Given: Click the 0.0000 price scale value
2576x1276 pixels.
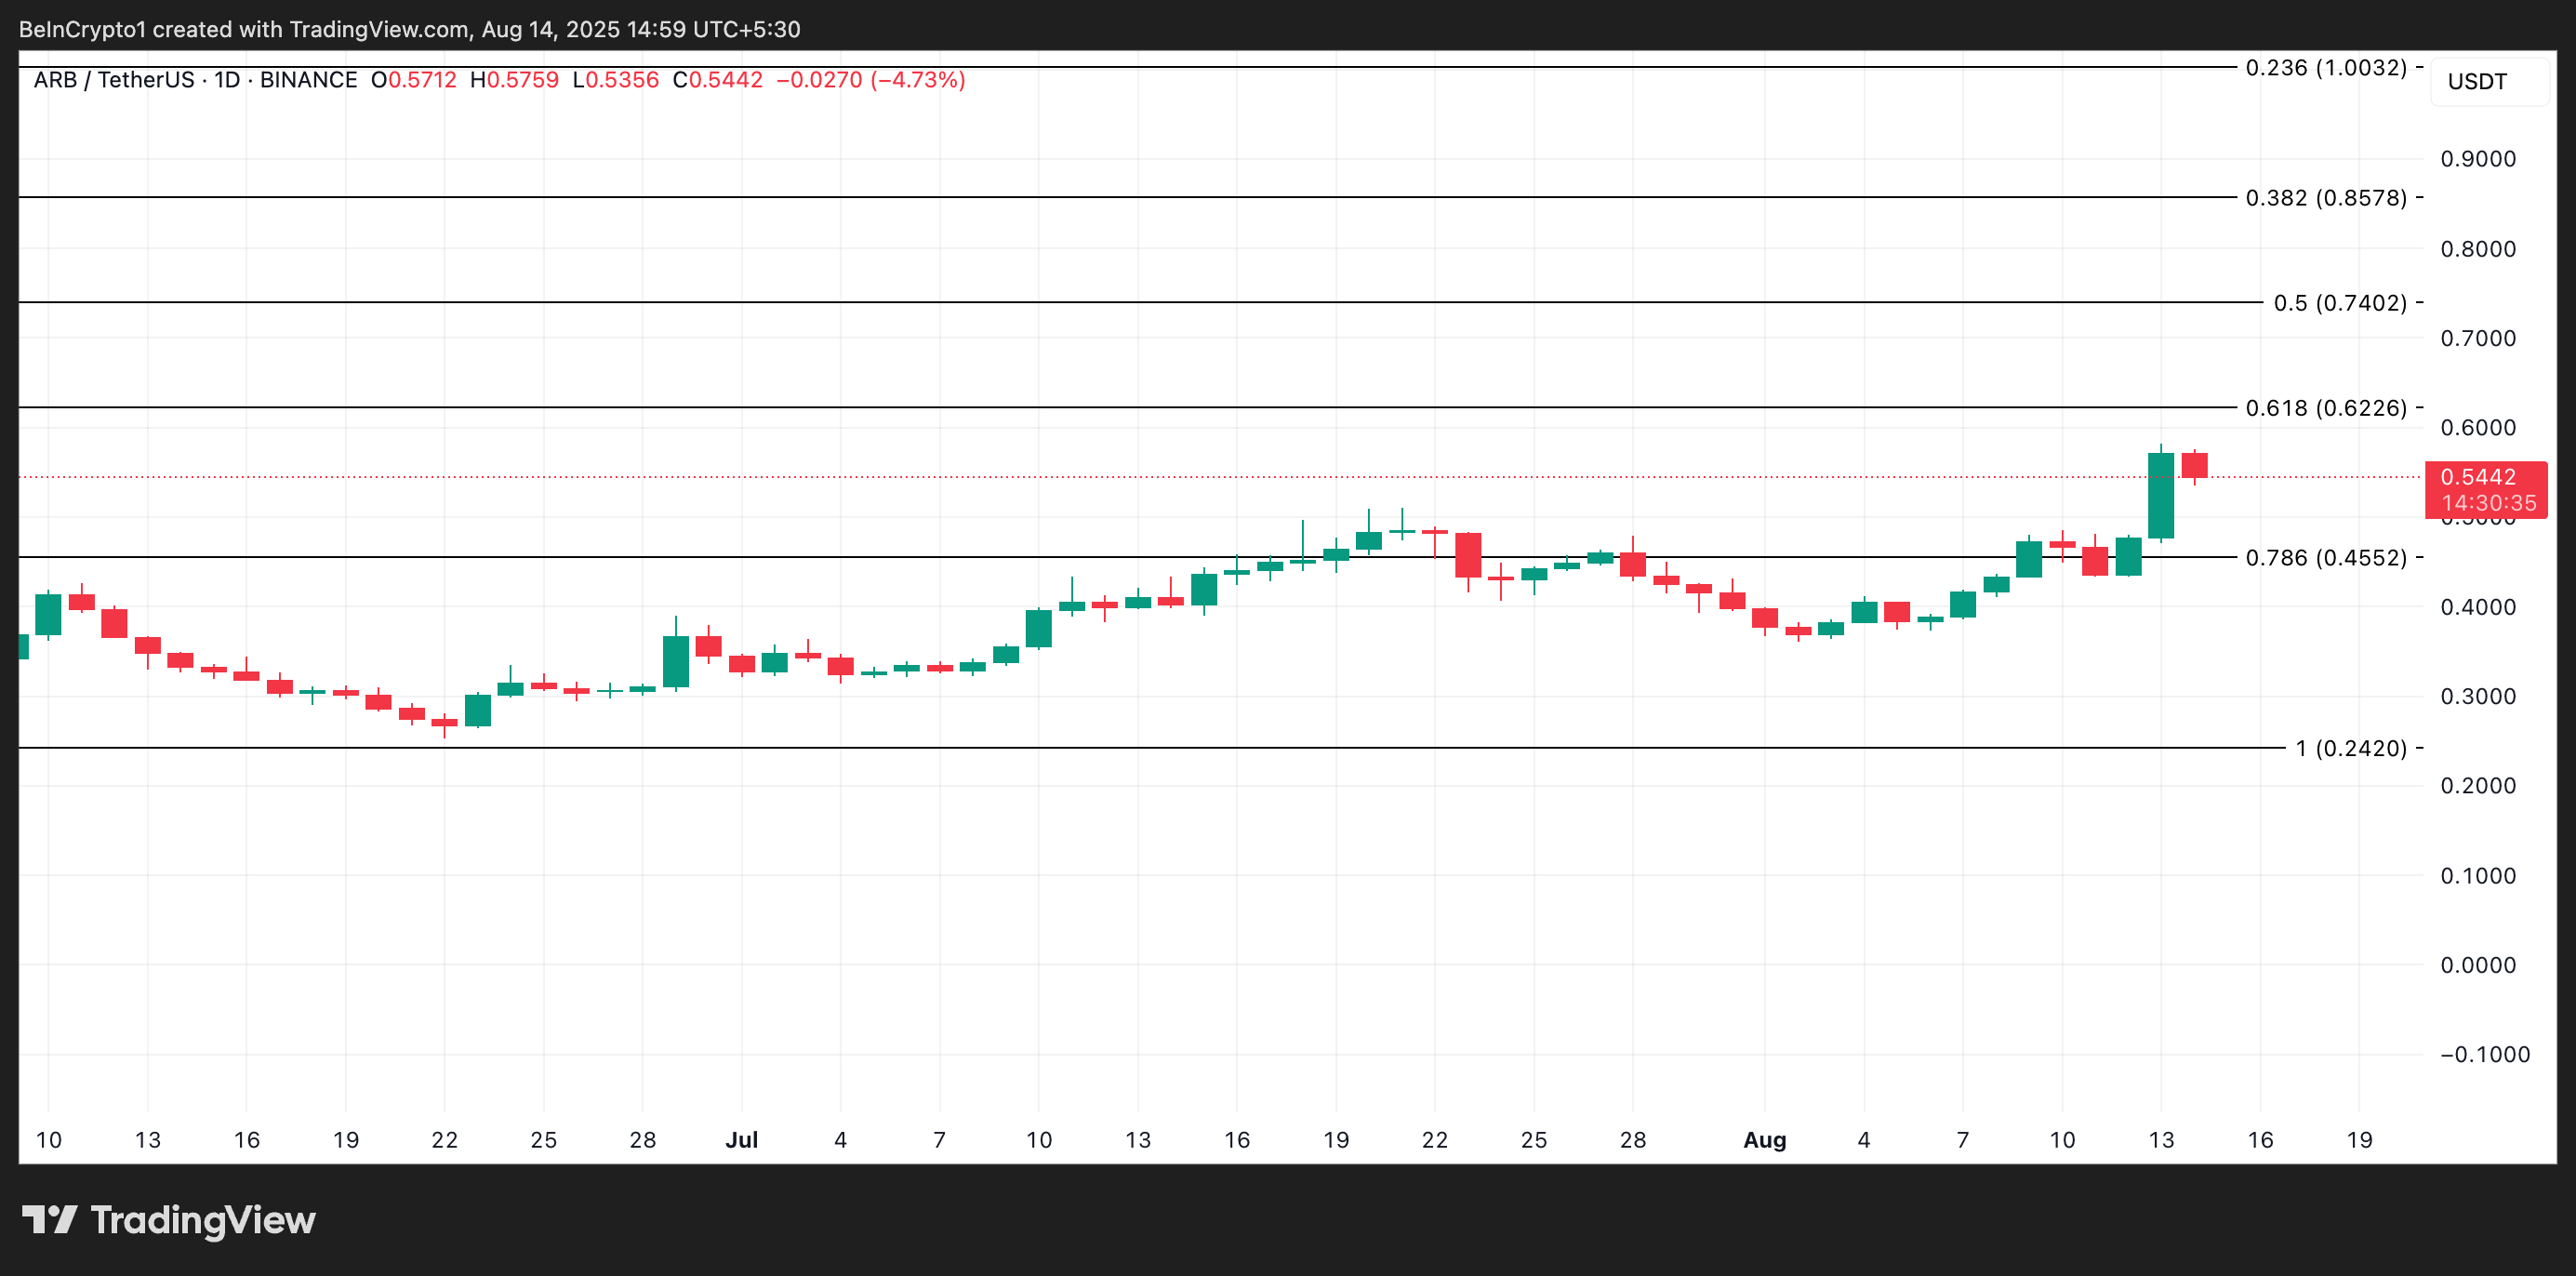Looking at the screenshot, I should tap(2477, 965).
